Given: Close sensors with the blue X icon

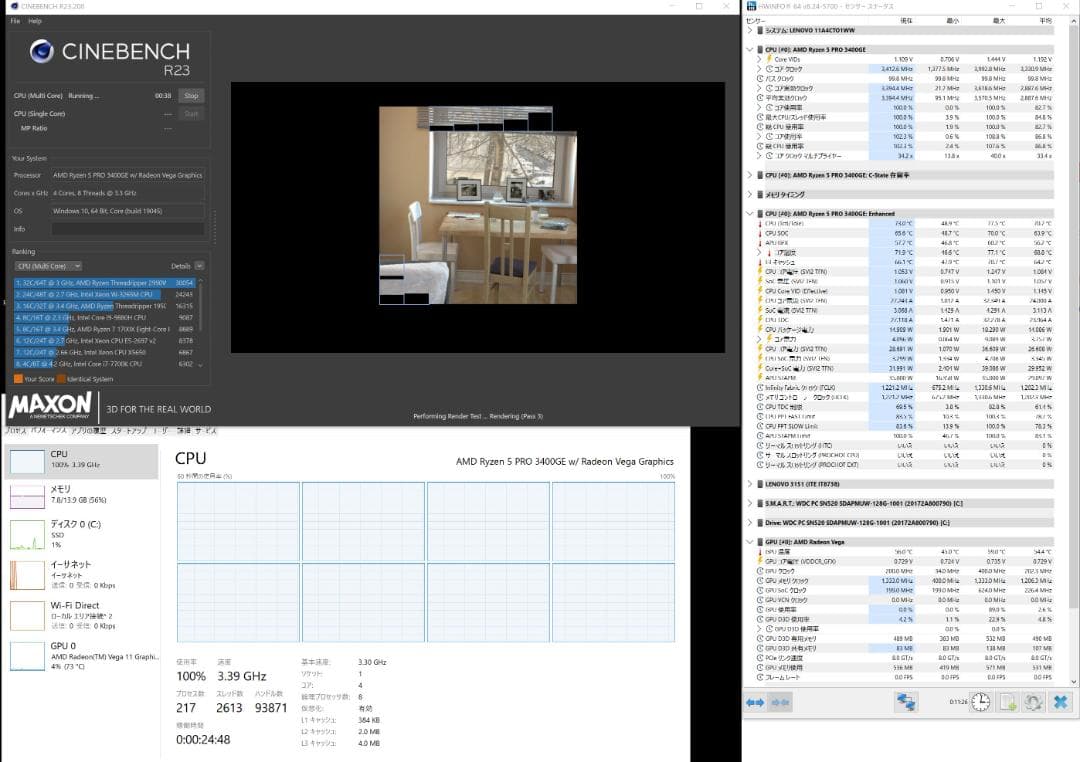Looking at the screenshot, I should tap(1060, 702).
